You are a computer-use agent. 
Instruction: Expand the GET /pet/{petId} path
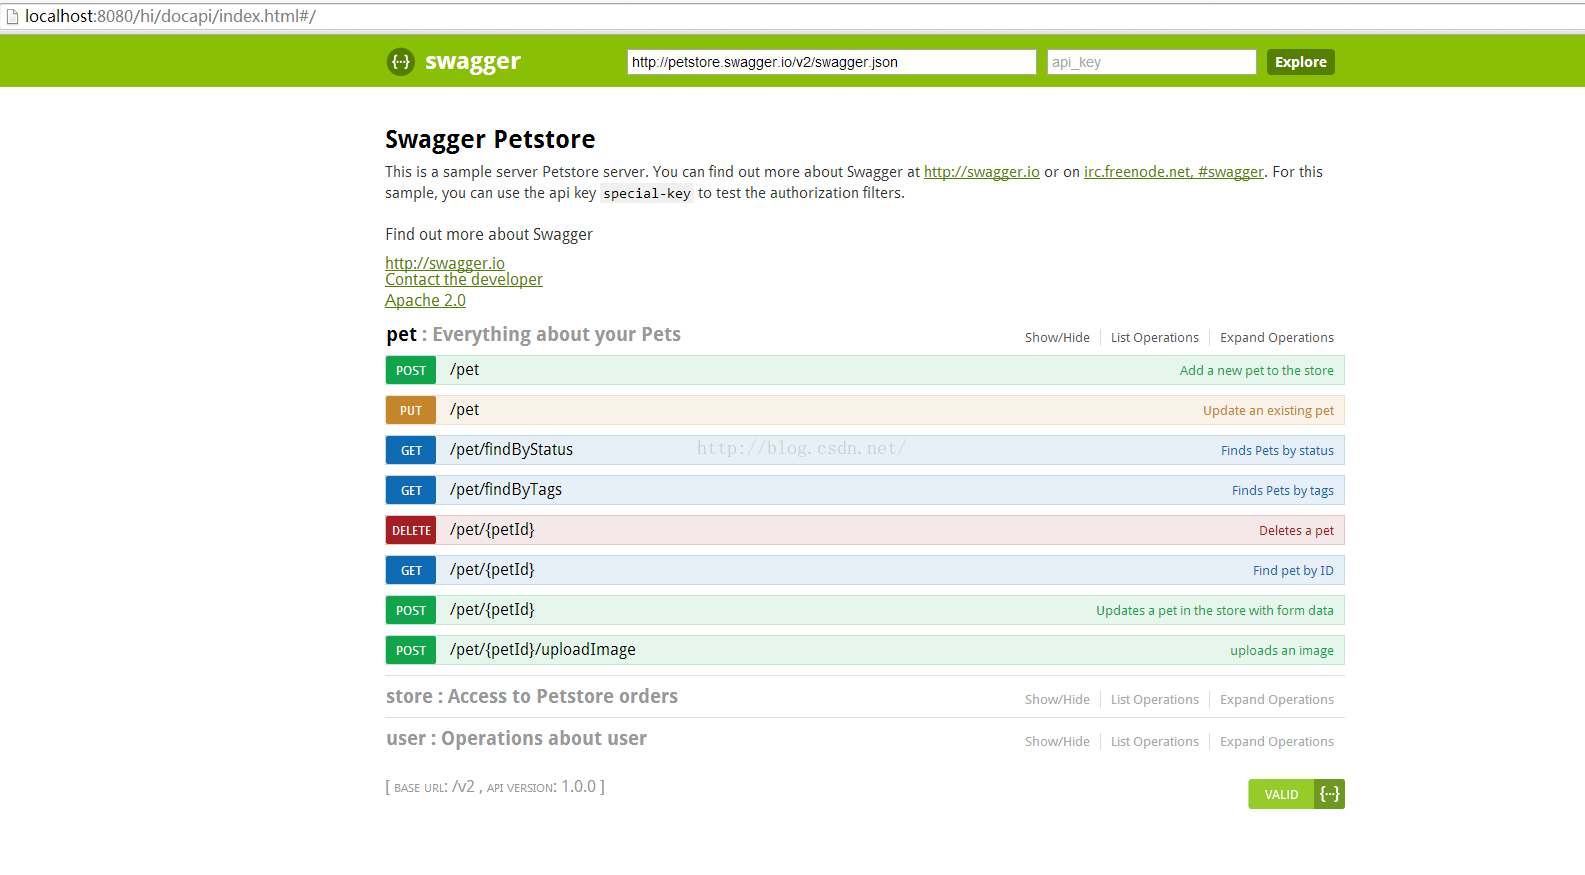(x=492, y=570)
